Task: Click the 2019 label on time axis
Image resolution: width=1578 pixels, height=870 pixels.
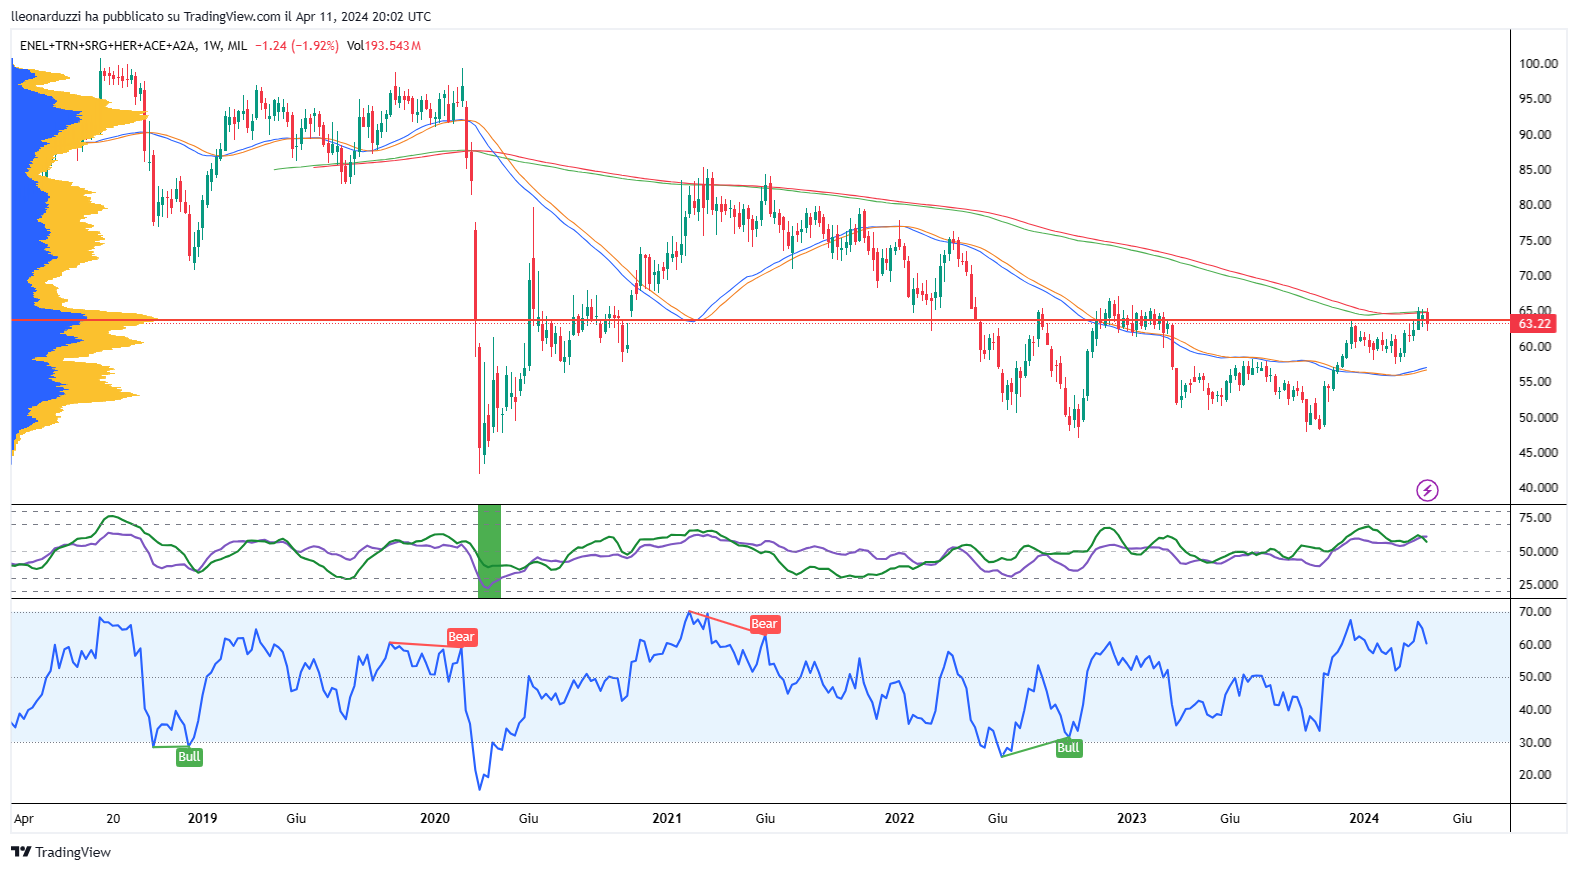Action: click(202, 818)
